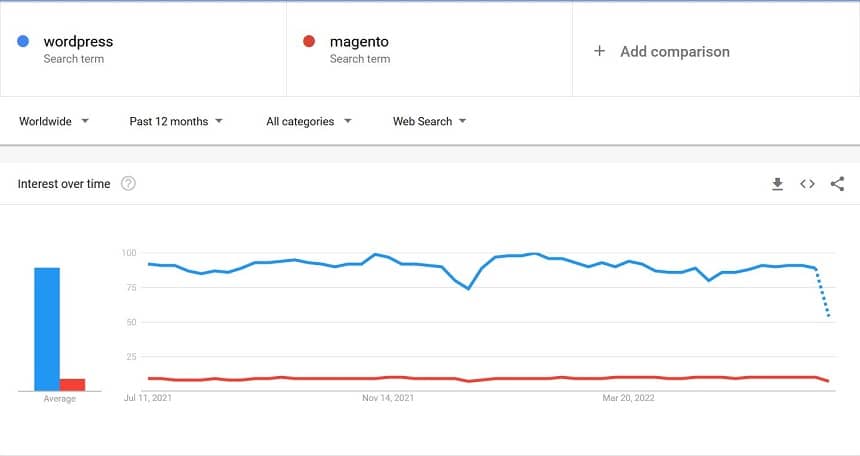Image resolution: width=860 pixels, height=456 pixels.
Task: Open the Web Search type dropdown
Action: coord(429,121)
